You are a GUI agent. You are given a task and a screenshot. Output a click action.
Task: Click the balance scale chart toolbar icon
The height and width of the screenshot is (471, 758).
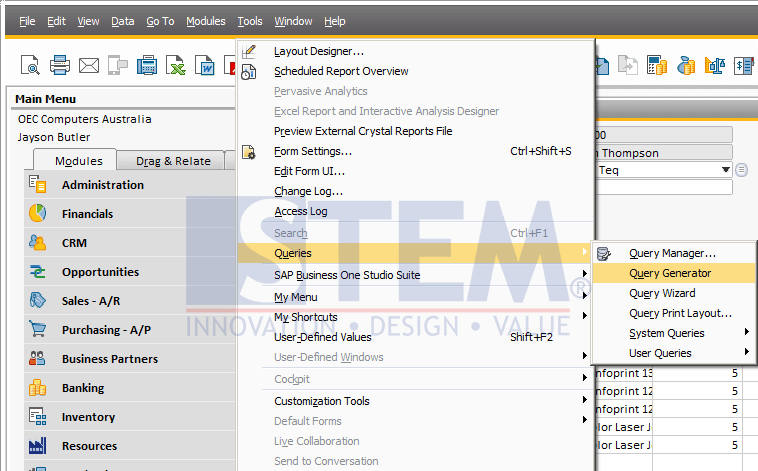click(x=714, y=65)
